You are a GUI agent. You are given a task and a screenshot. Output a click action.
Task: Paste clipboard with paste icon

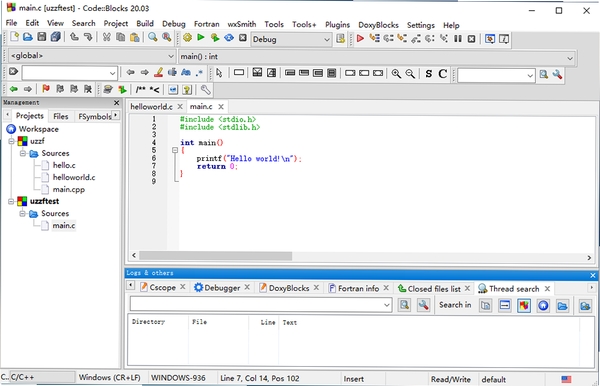pos(134,37)
